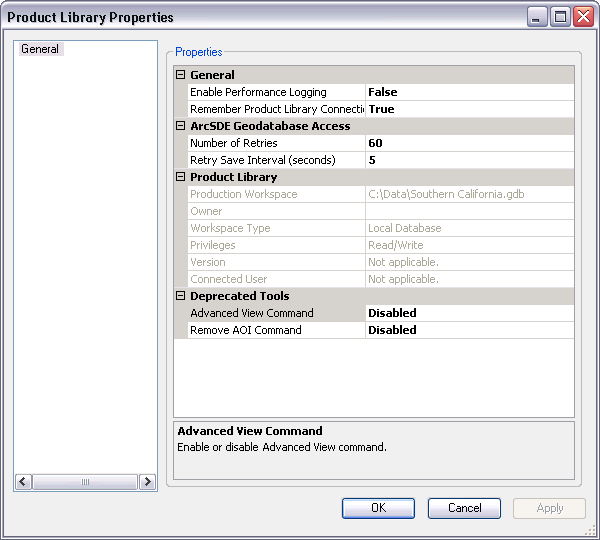Click the Product Library header text
This screenshot has width=600, height=540.
233,177
